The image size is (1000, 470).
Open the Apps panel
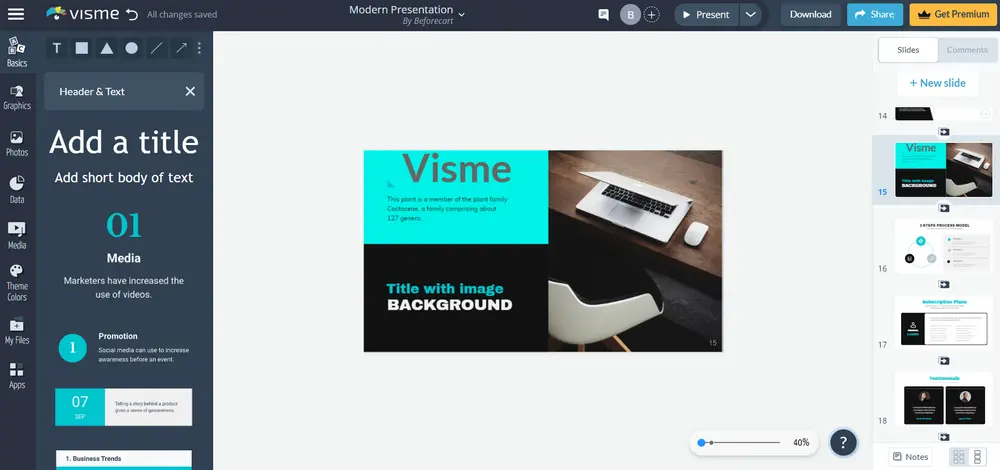click(x=17, y=376)
